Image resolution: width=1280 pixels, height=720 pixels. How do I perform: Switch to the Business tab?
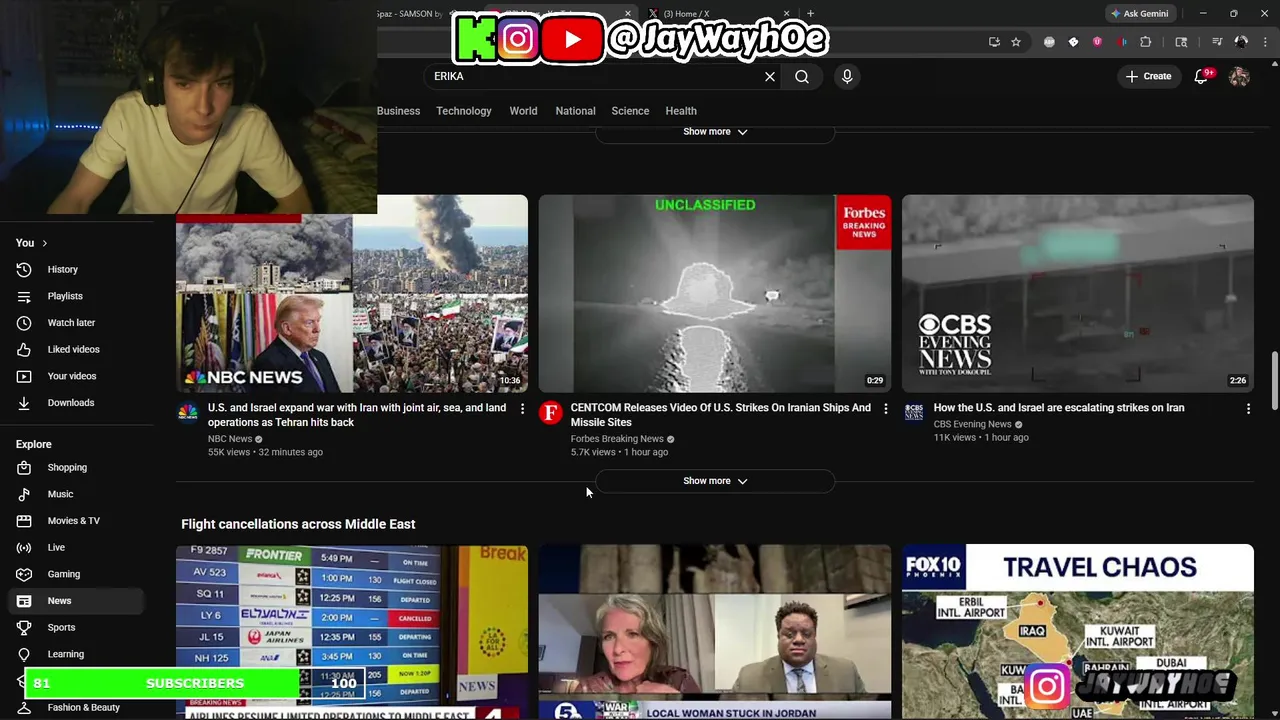(x=398, y=111)
